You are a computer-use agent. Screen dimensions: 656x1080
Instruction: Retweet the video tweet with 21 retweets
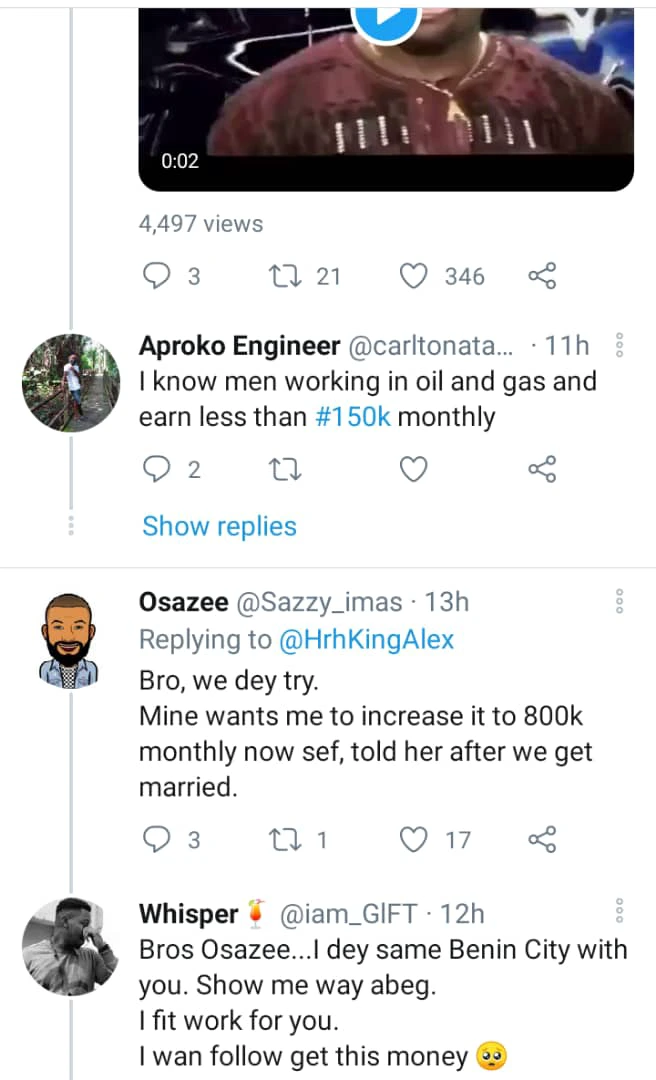(x=285, y=276)
